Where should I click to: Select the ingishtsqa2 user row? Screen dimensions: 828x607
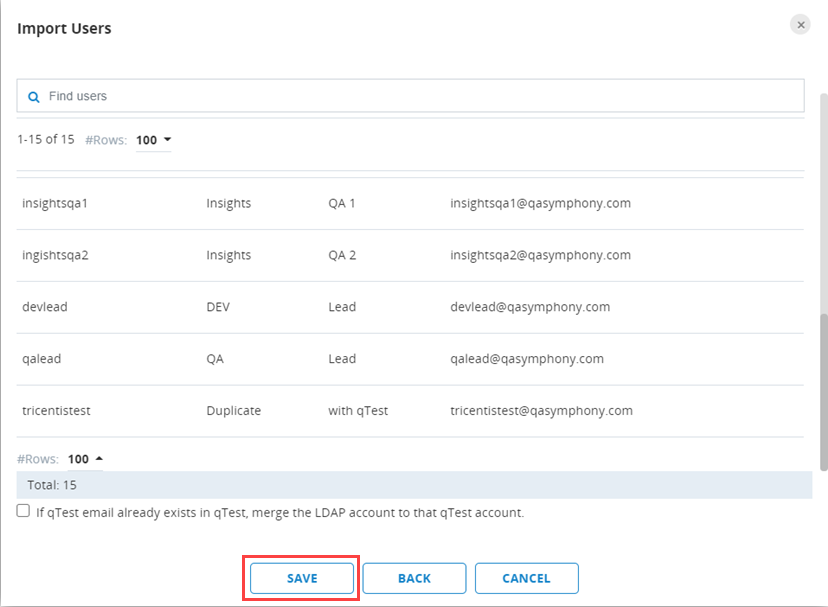click(x=56, y=255)
